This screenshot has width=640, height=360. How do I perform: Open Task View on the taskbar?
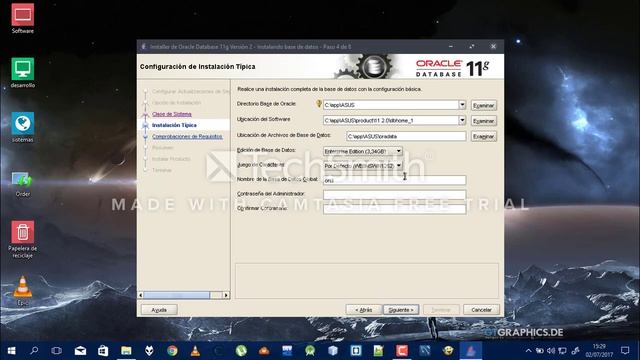coord(57,351)
